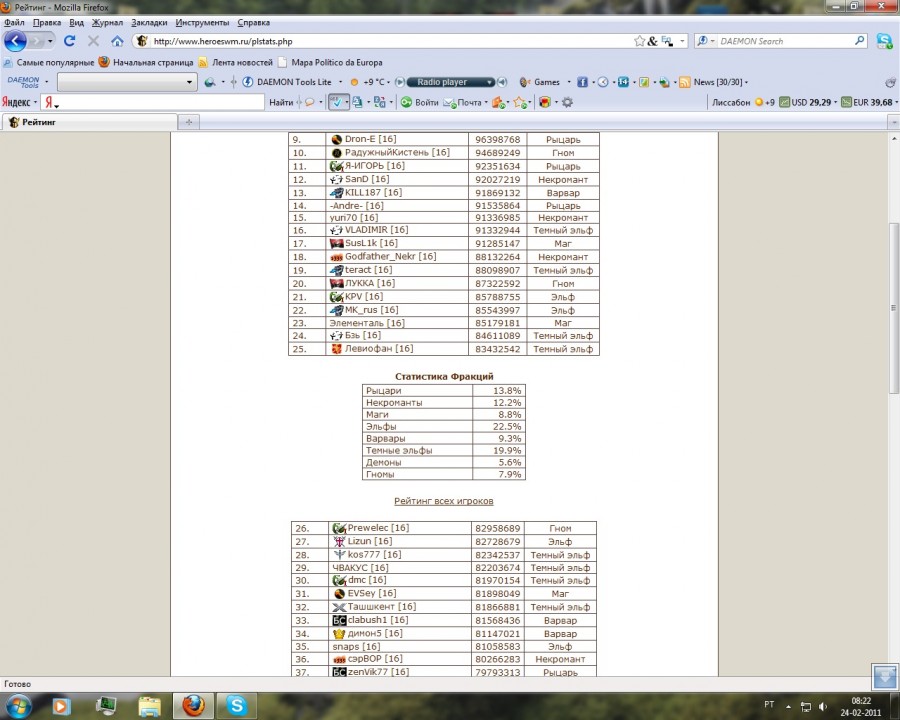Viewport: 900px width, 720px height.
Task: Open the Закладки menu
Action: [x=149, y=22]
